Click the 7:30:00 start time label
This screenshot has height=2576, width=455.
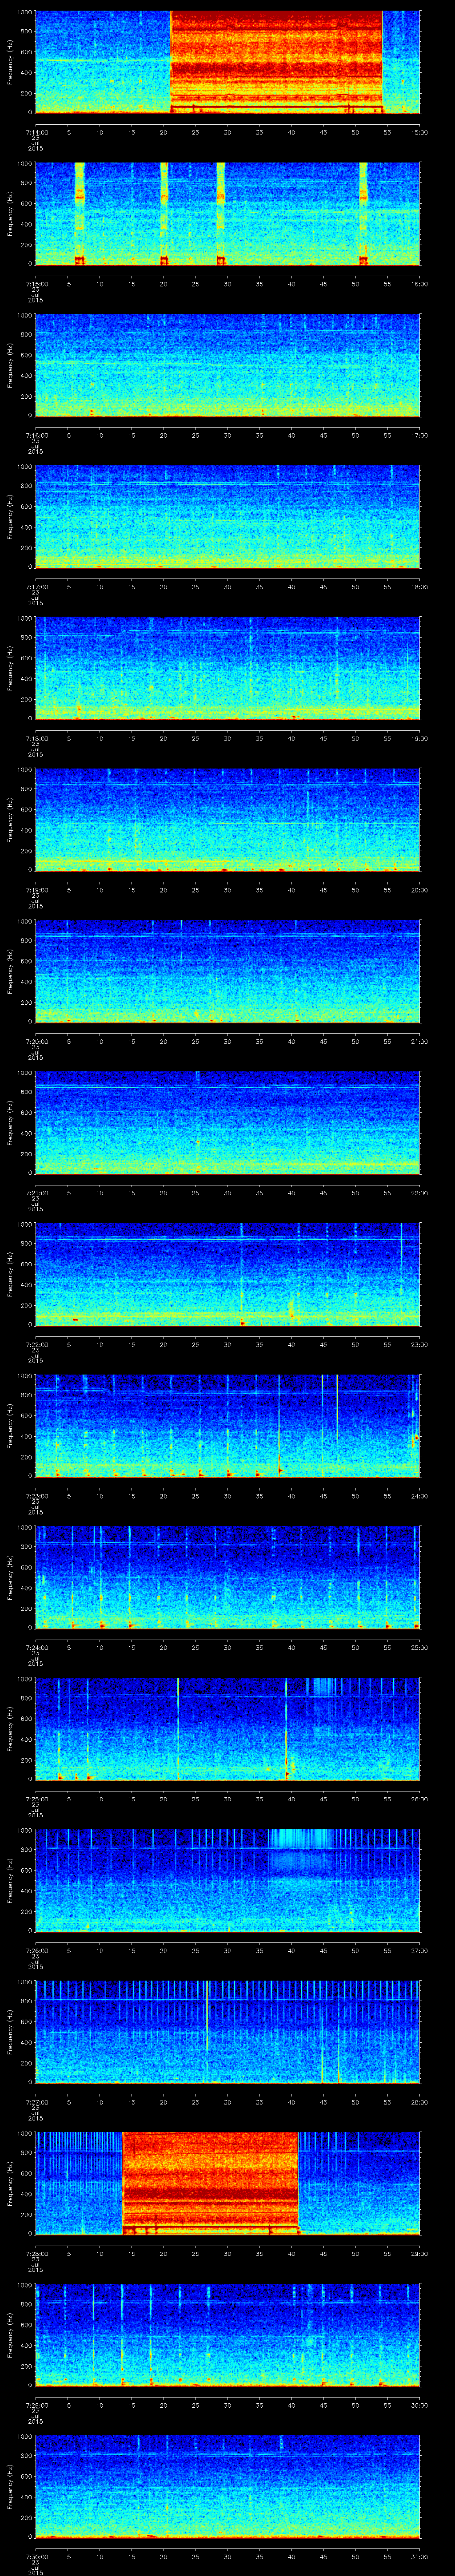point(37,2558)
